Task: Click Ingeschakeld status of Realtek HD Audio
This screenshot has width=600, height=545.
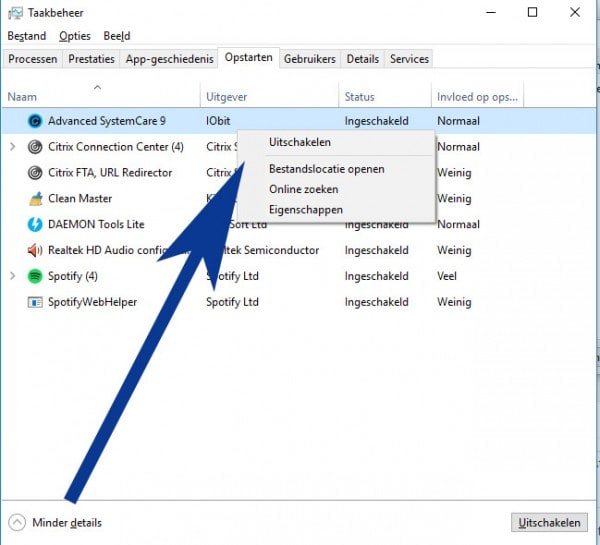Action: 377,250
